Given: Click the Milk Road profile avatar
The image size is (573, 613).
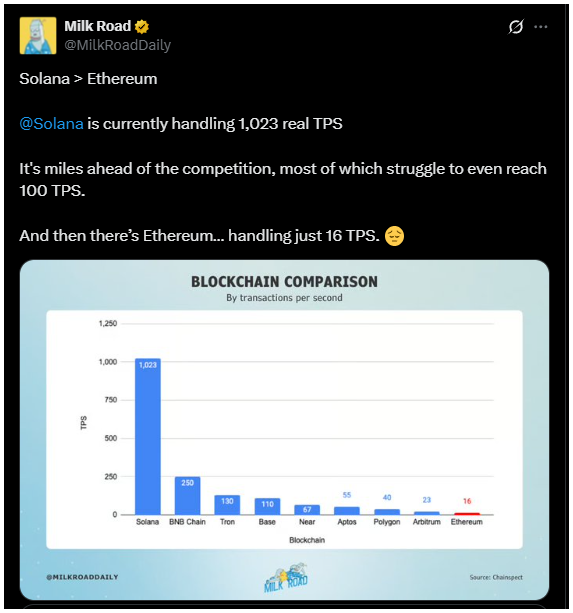Looking at the screenshot, I should [x=38, y=36].
